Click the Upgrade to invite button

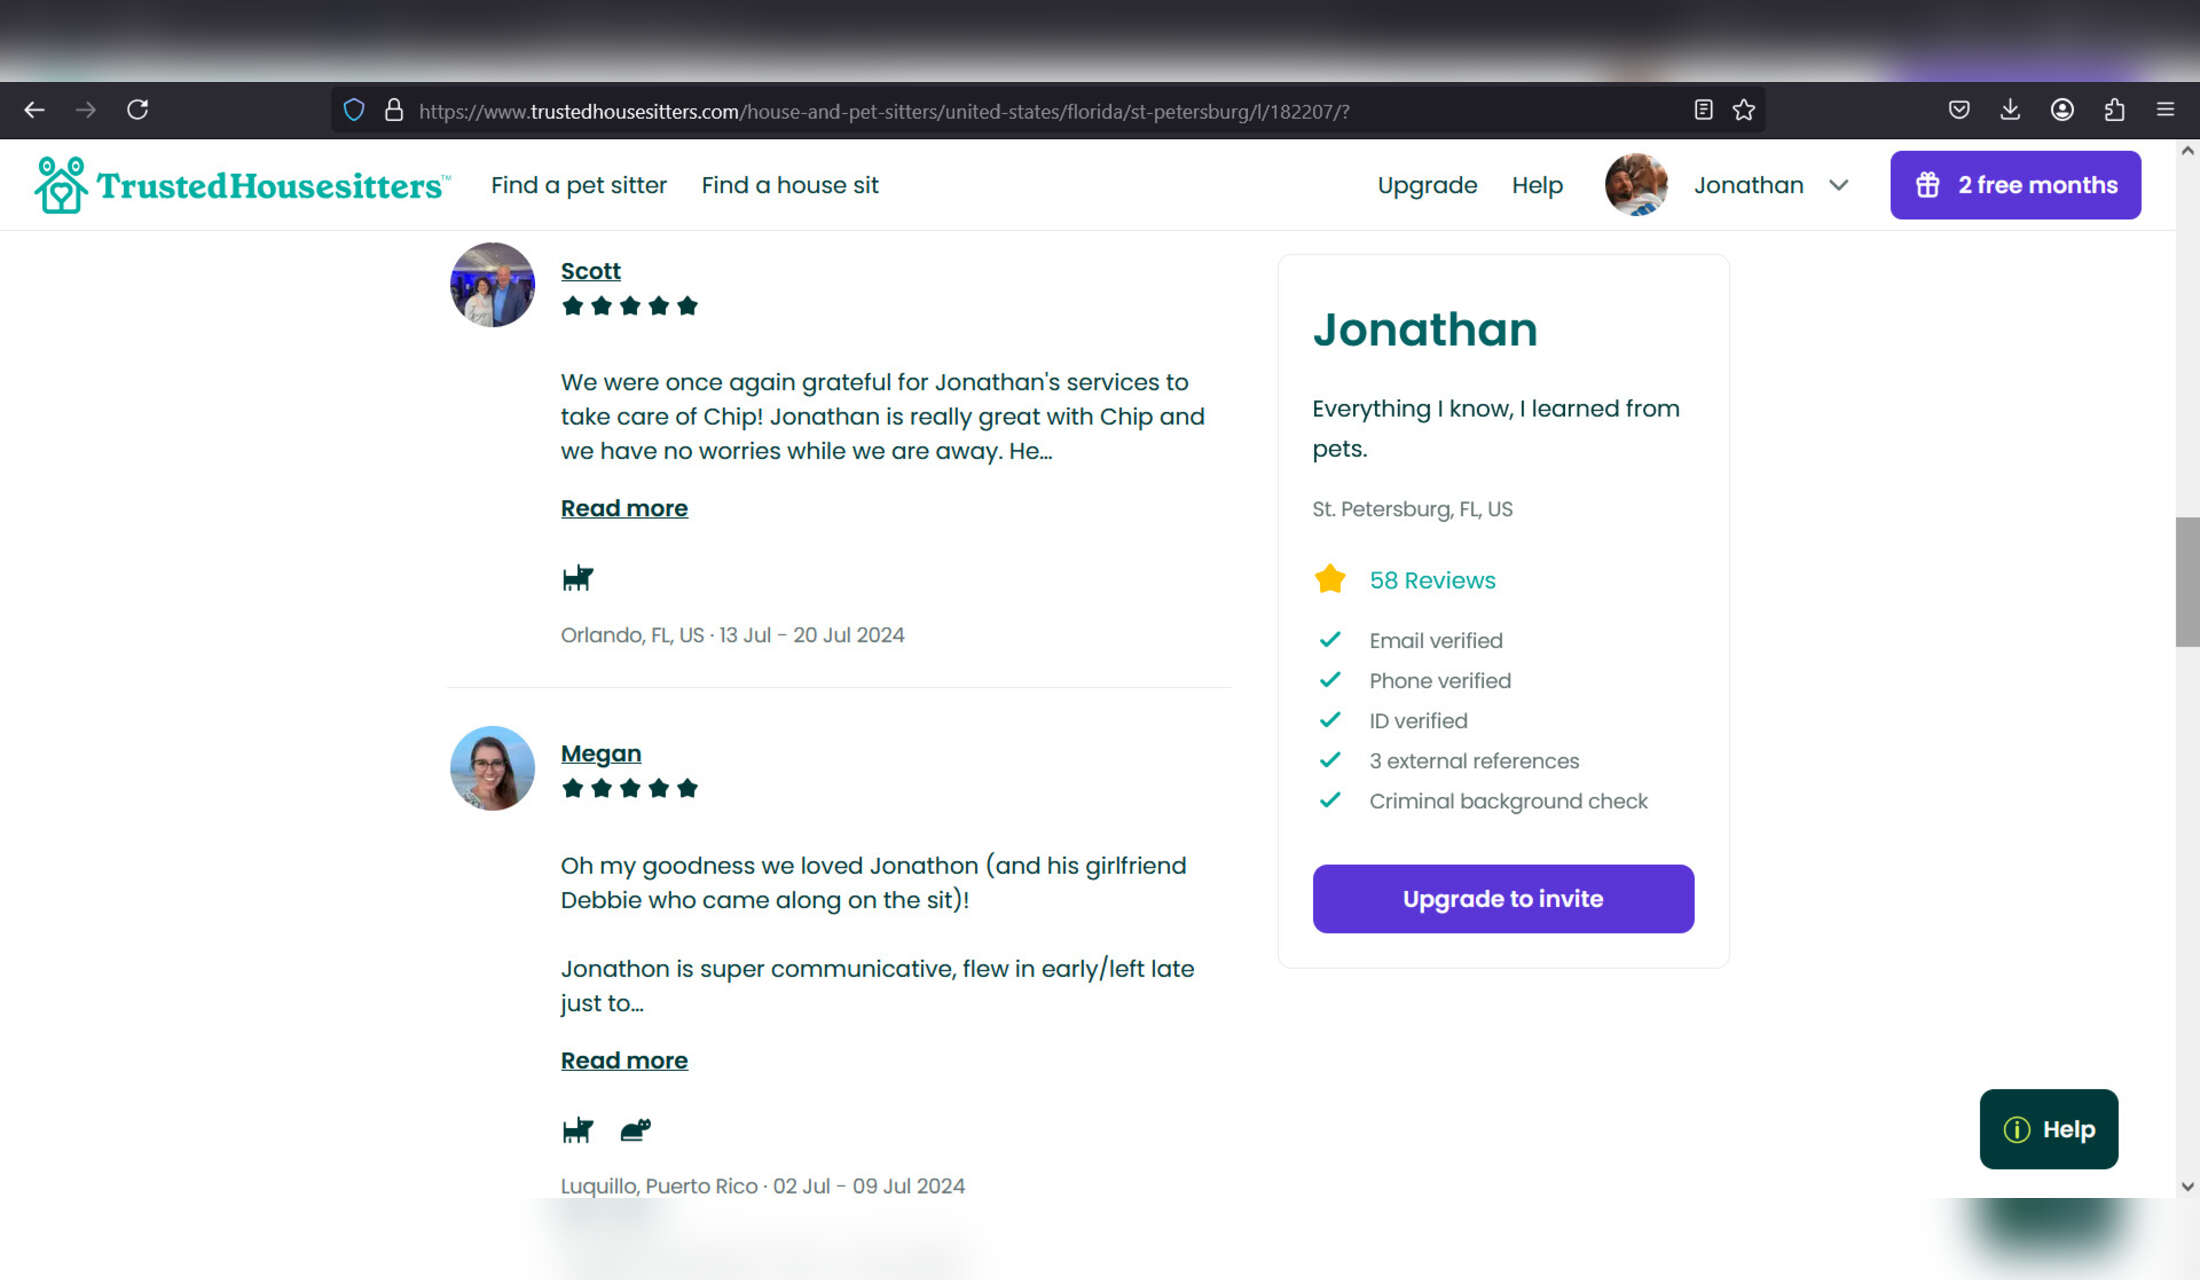(1503, 899)
